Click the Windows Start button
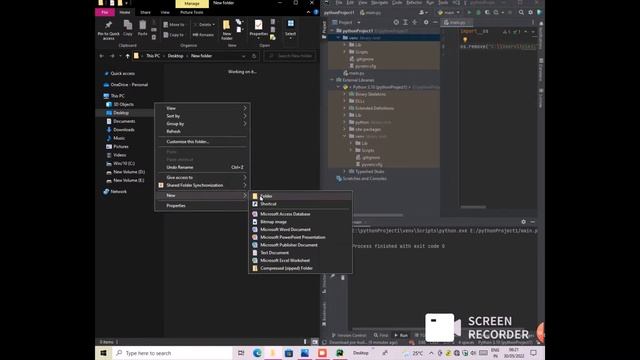This screenshot has width=640, height=360. tap(103, 353)
